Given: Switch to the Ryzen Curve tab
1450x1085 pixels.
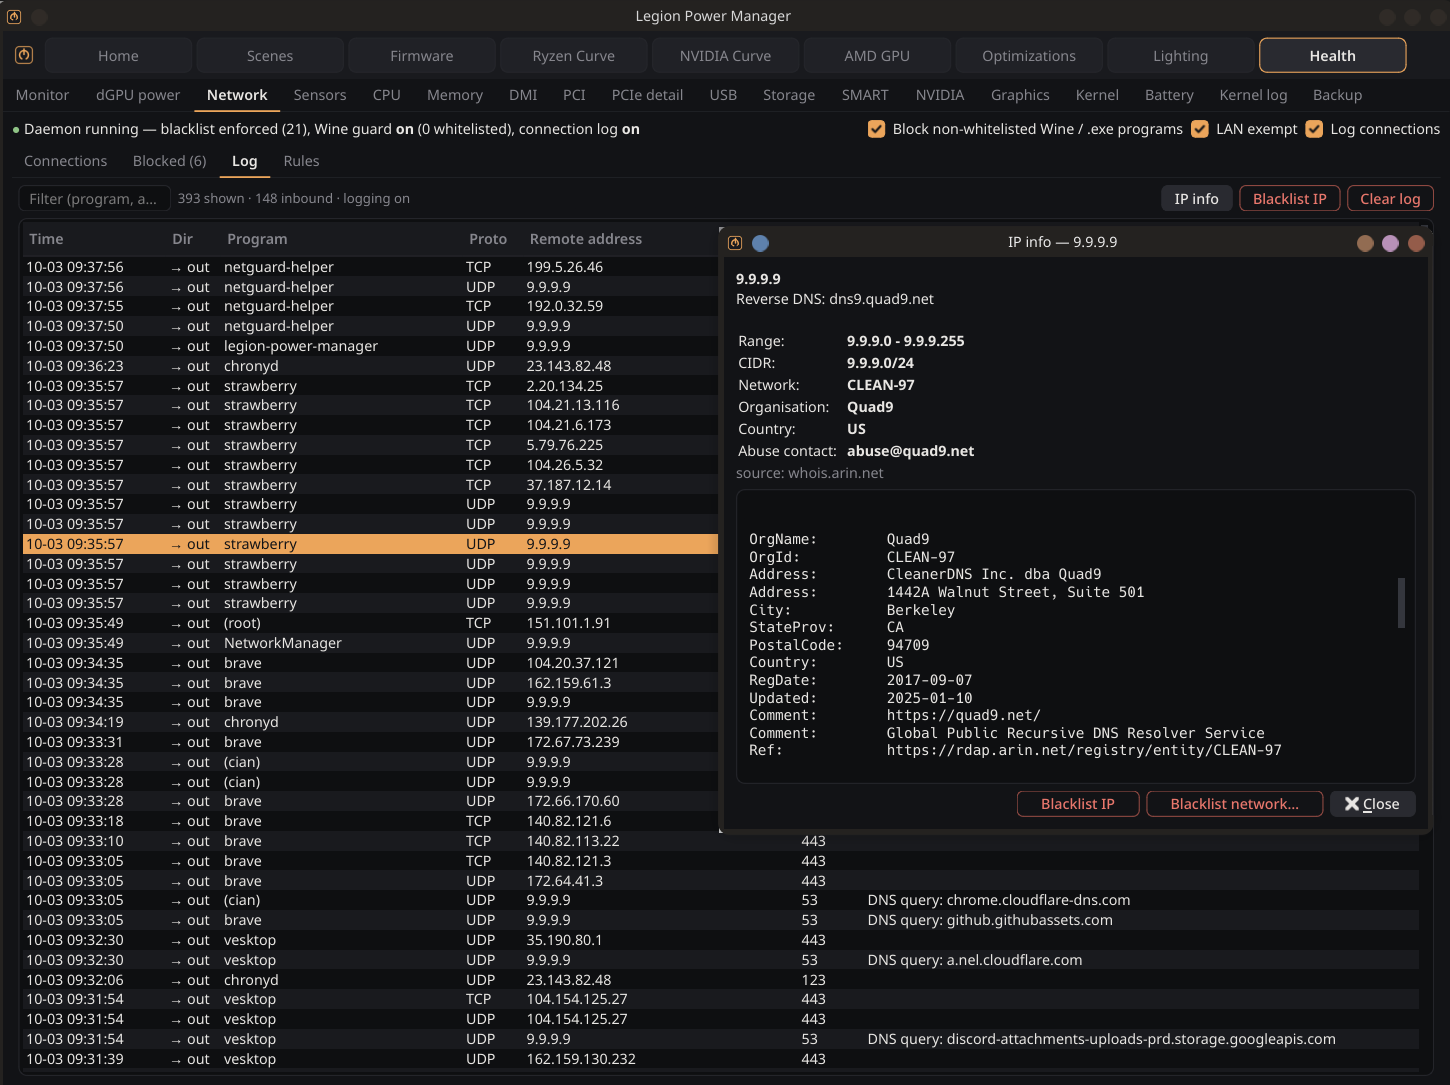Looking at the screenshot, I should tap(574, 56).
